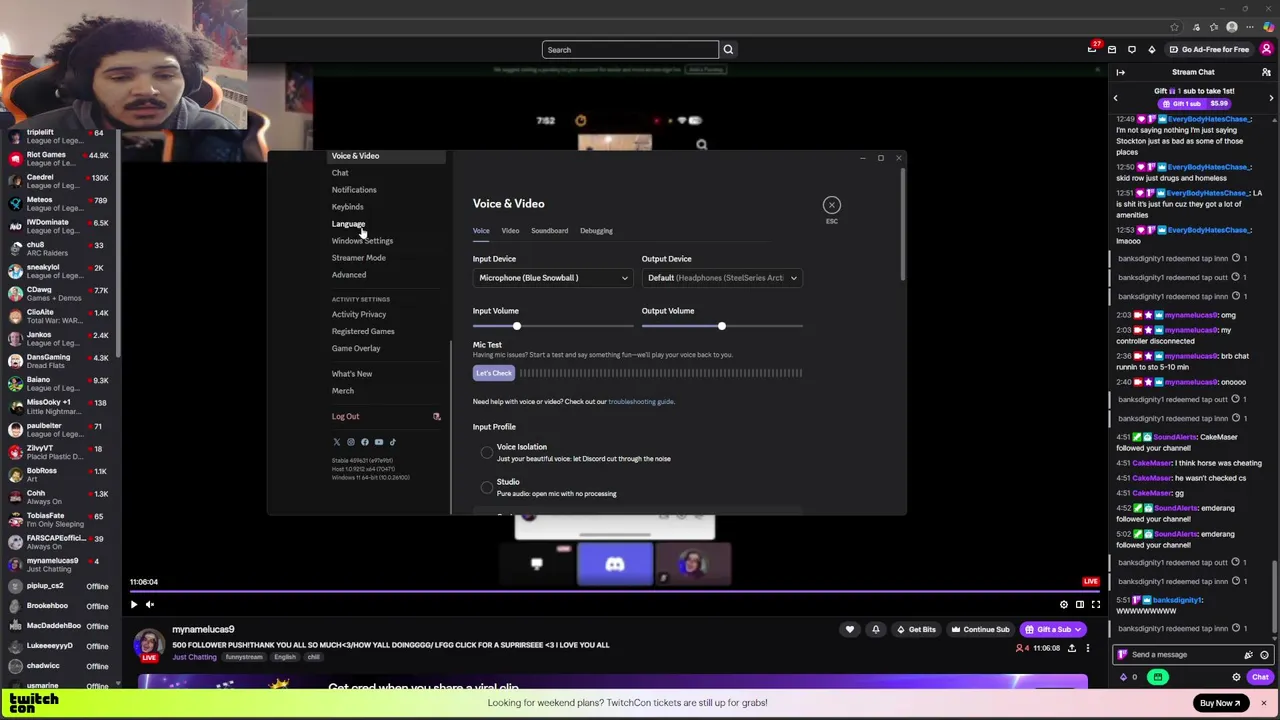The height and width of the screenshot is (720, 1280).
Task: Open the chat bubble icon in top bar
Action: [1132, 49]
